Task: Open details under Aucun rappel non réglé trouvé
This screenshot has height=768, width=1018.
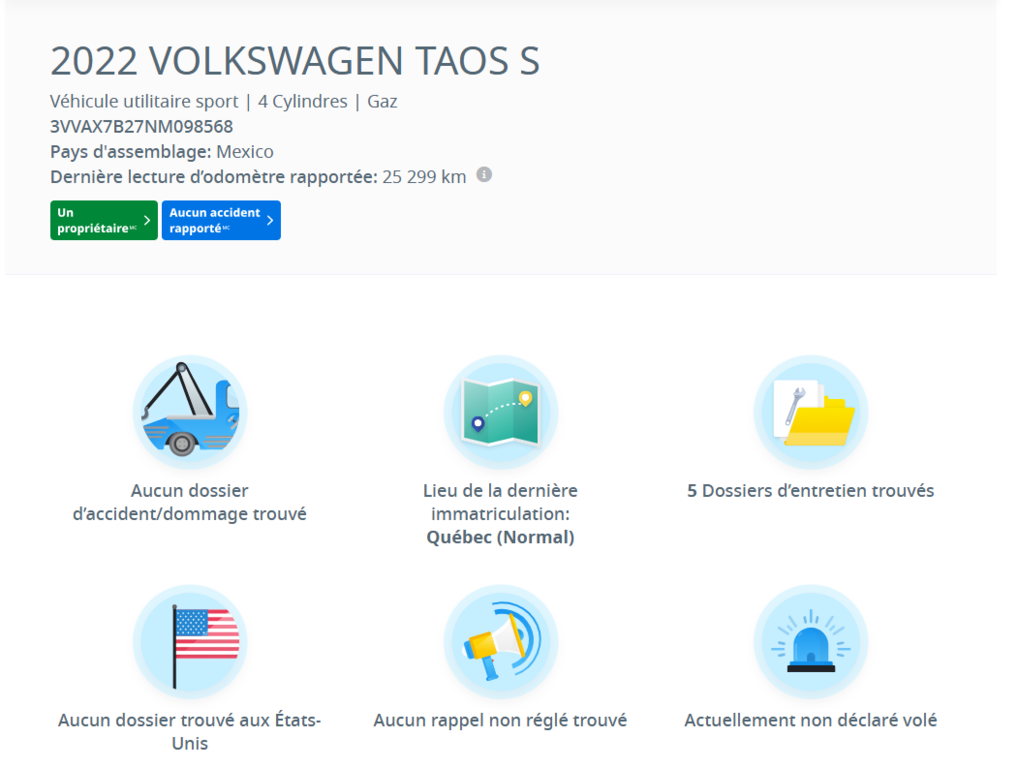Action: pos(500,719)
